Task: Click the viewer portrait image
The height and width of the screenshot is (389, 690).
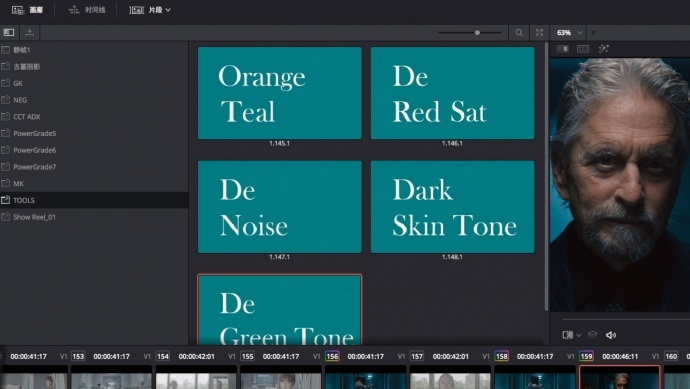Action: [x=620, y=185]
